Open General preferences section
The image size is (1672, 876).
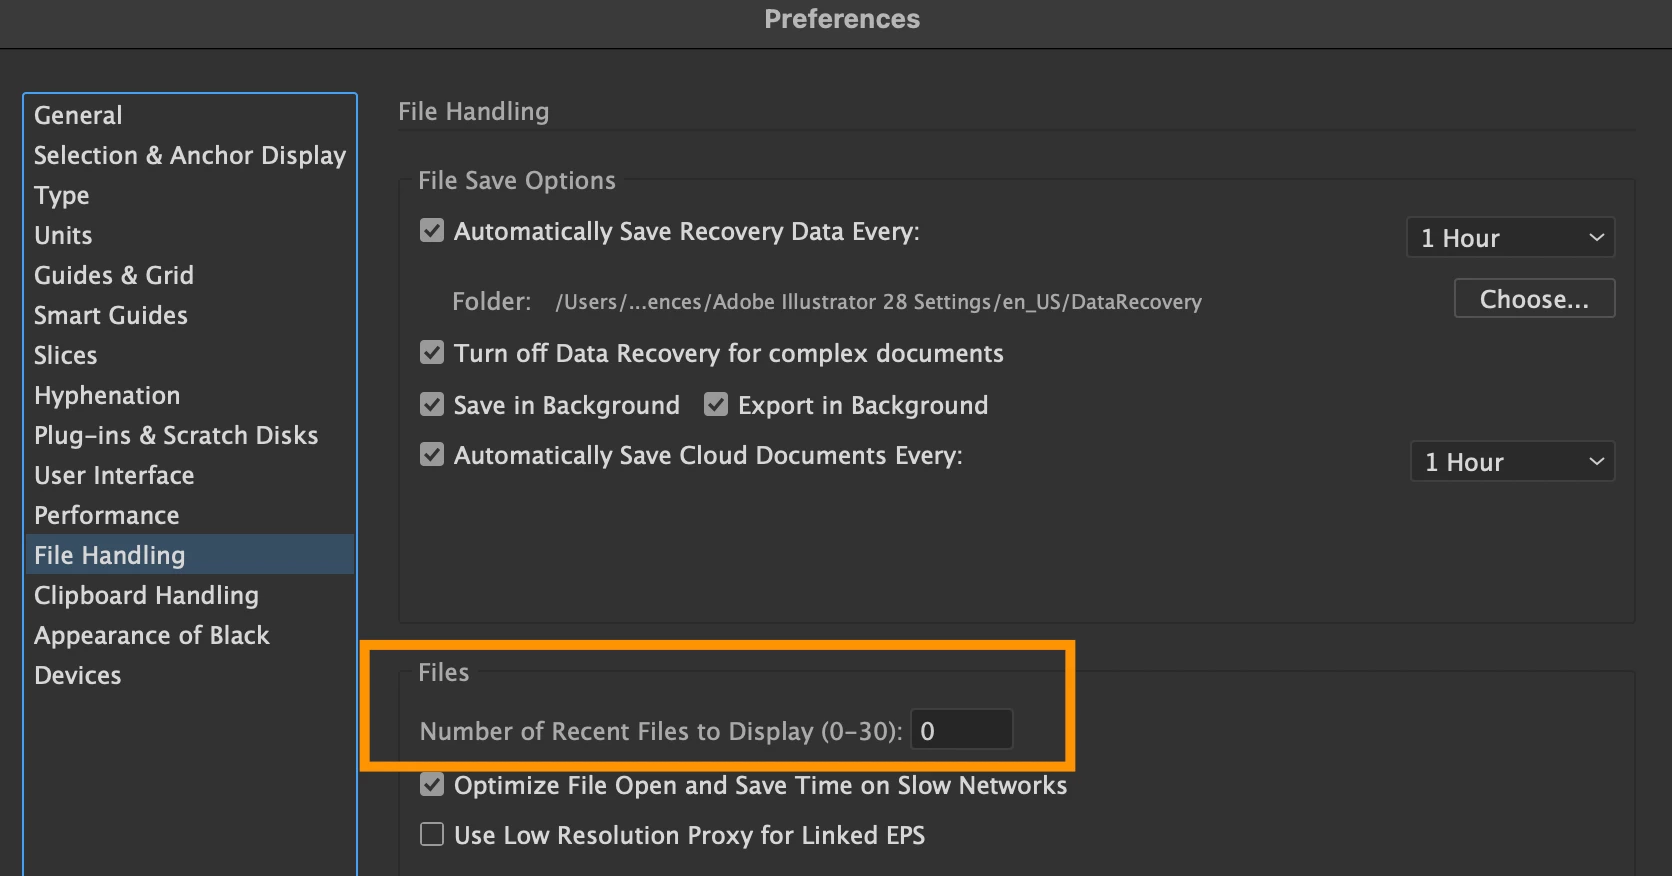78,115
